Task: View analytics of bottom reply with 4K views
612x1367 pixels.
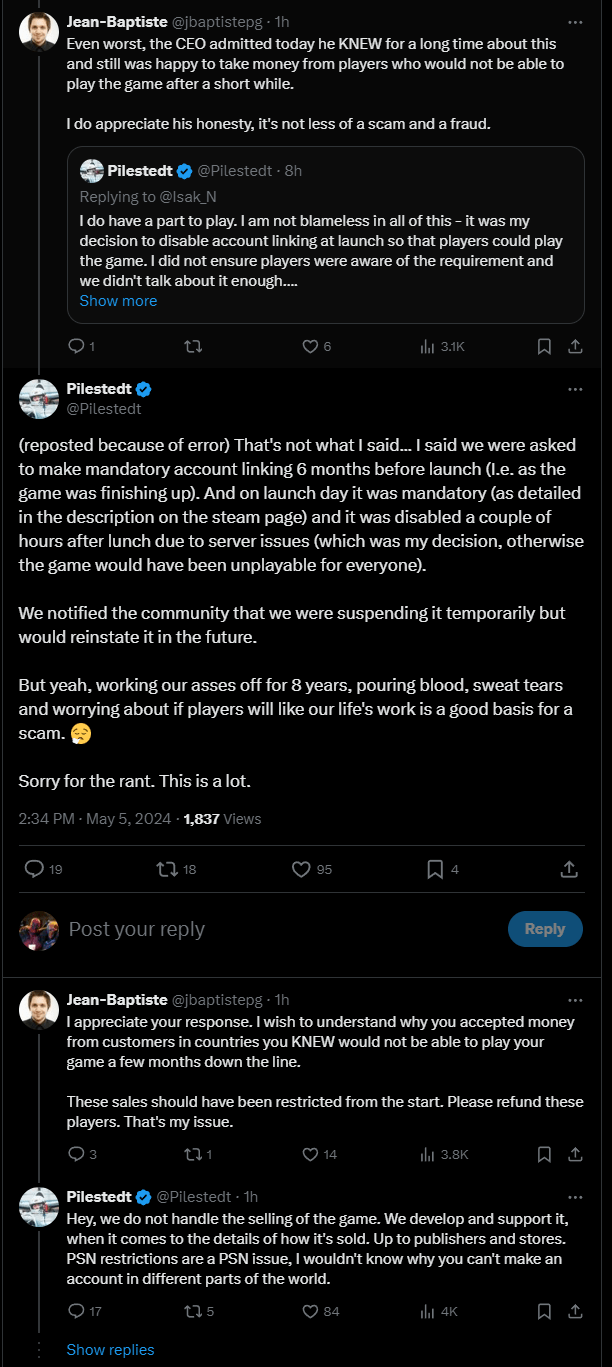Action: pos(428,1311)
